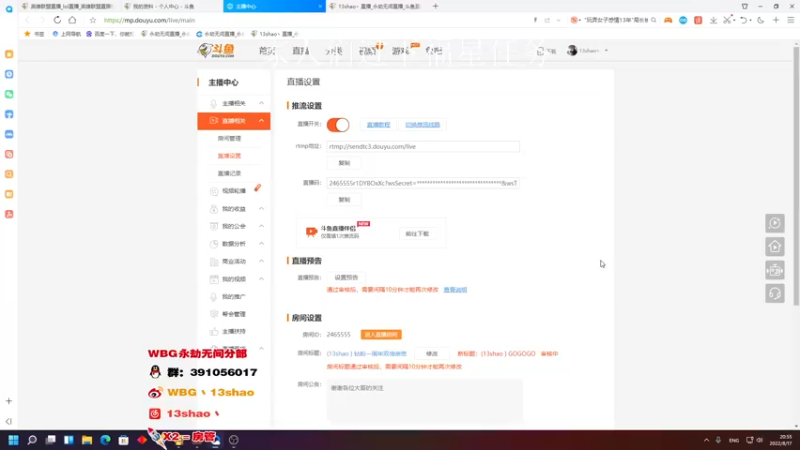Open the 直播教程 tutorial link
The width and height of the screenshot is (800, 450).
378,124
